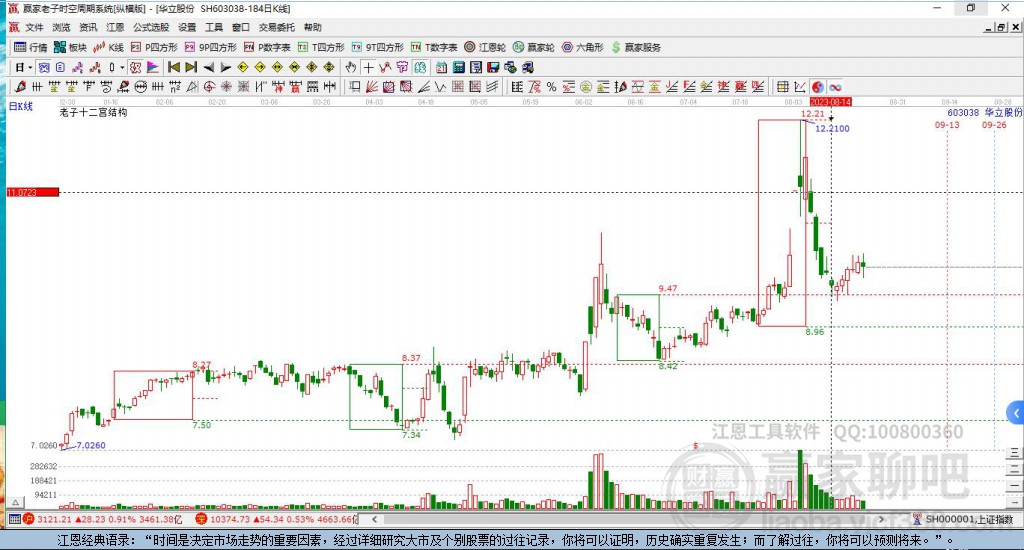Click the 3121.21 Shanghai index status entry
1024x550 pixels.
tap(103, 519)
